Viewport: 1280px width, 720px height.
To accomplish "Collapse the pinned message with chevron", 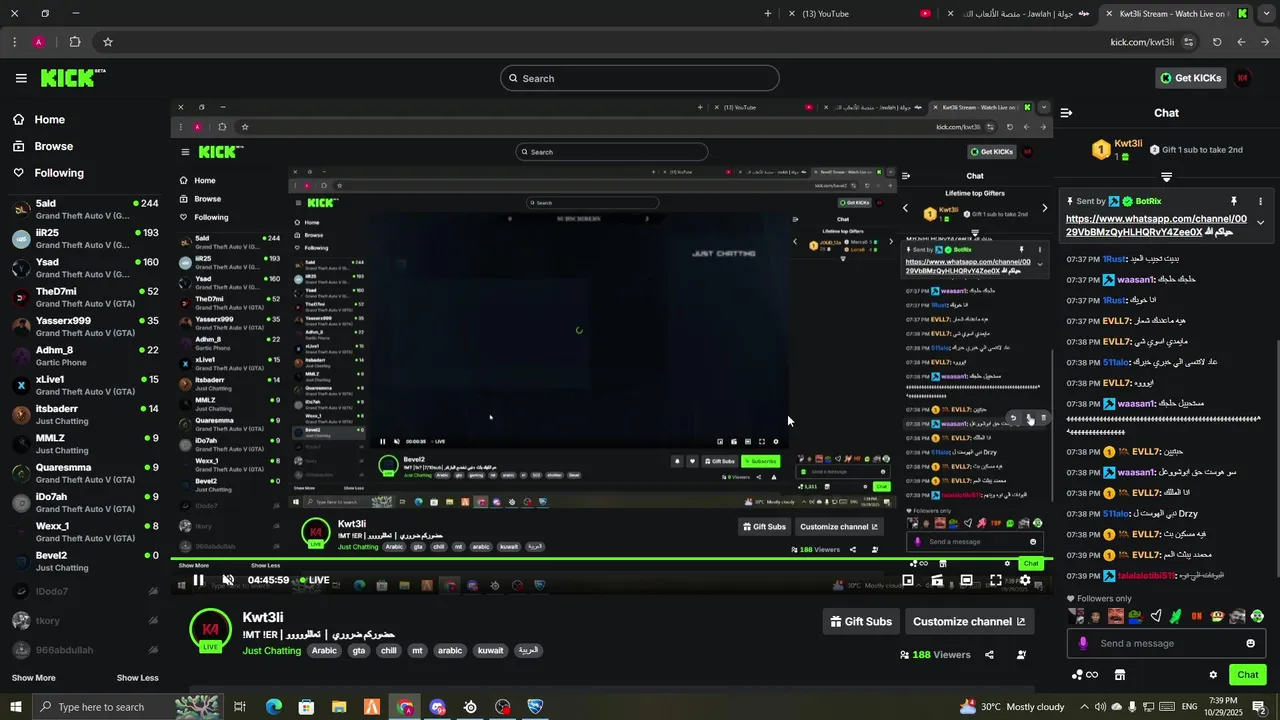I will coord(1260,223).
